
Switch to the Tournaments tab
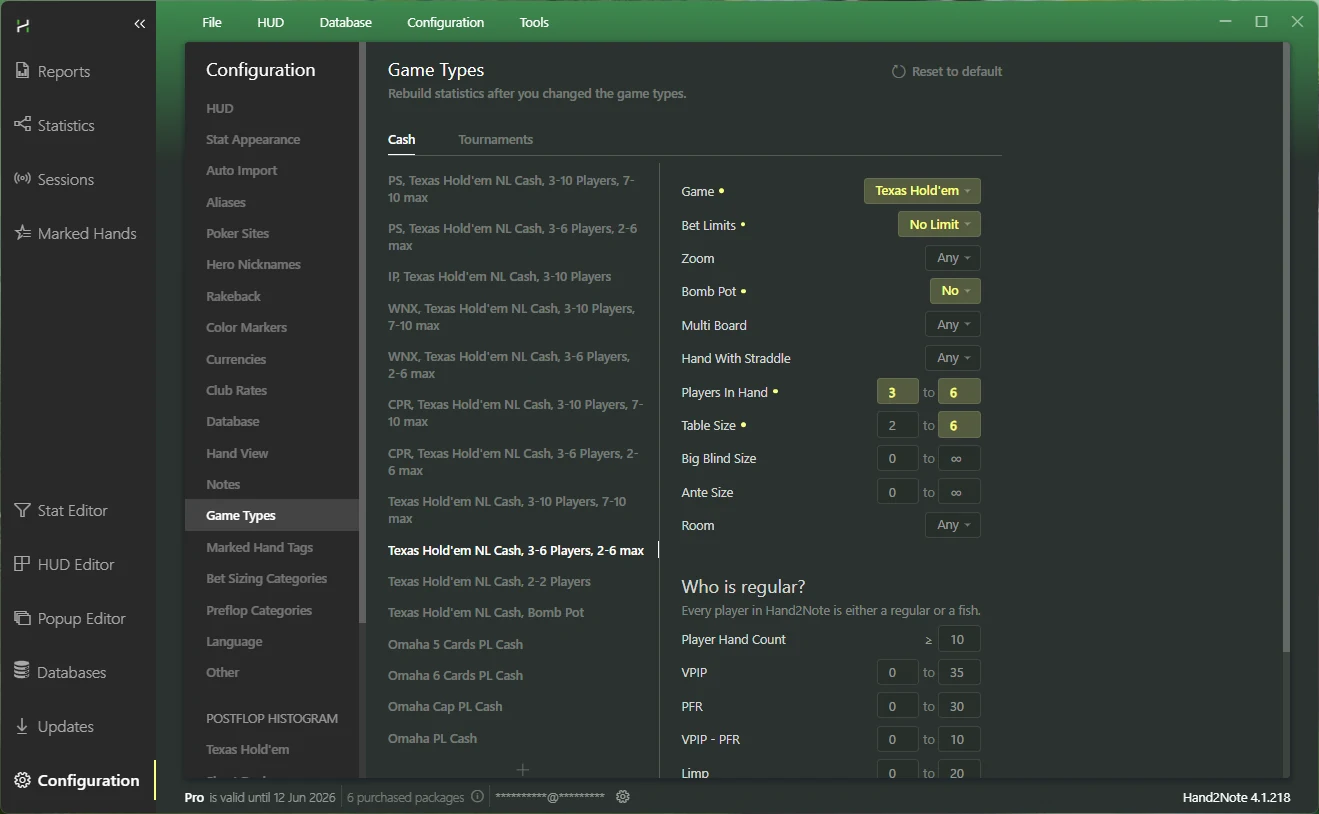[496, 140]
